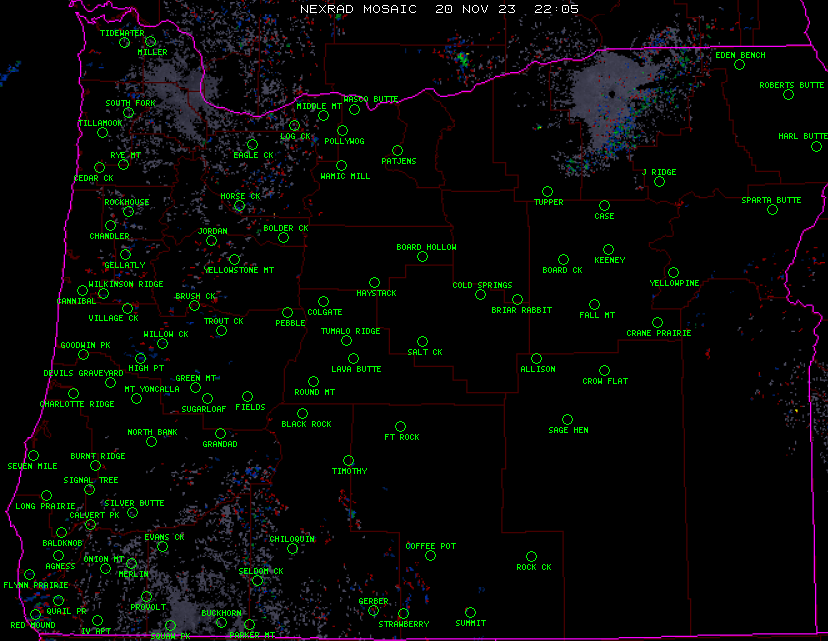Screen dimensions: 828x641
Task: Click the Summit station circle marker
Action: pyautogui.click(x=470, y=613)
